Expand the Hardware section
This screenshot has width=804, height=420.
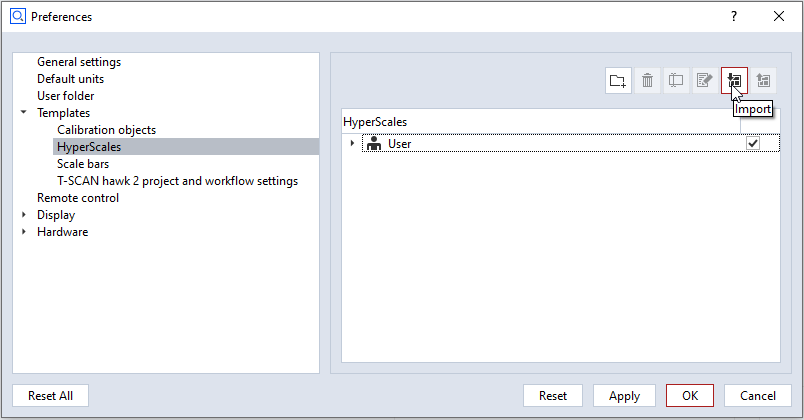(24, 232)
